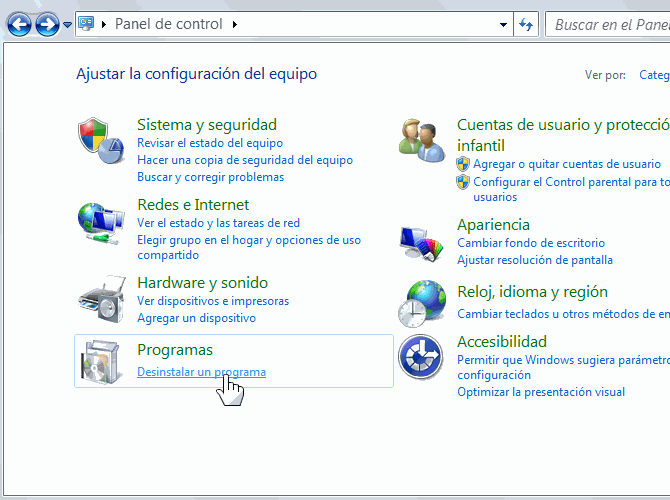The height and width of the screenshot is (500, 670).
Task: Open the Redes e Internet category
Action: pos(193,205)
